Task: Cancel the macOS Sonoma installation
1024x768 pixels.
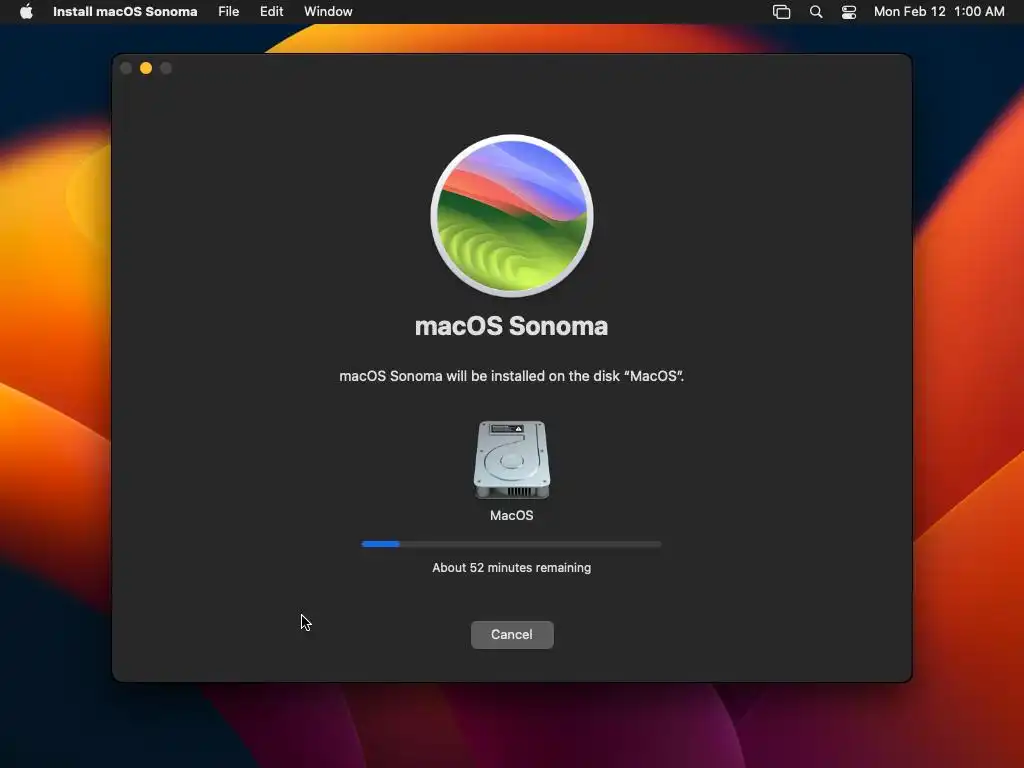Action: [x=512, y=635]
